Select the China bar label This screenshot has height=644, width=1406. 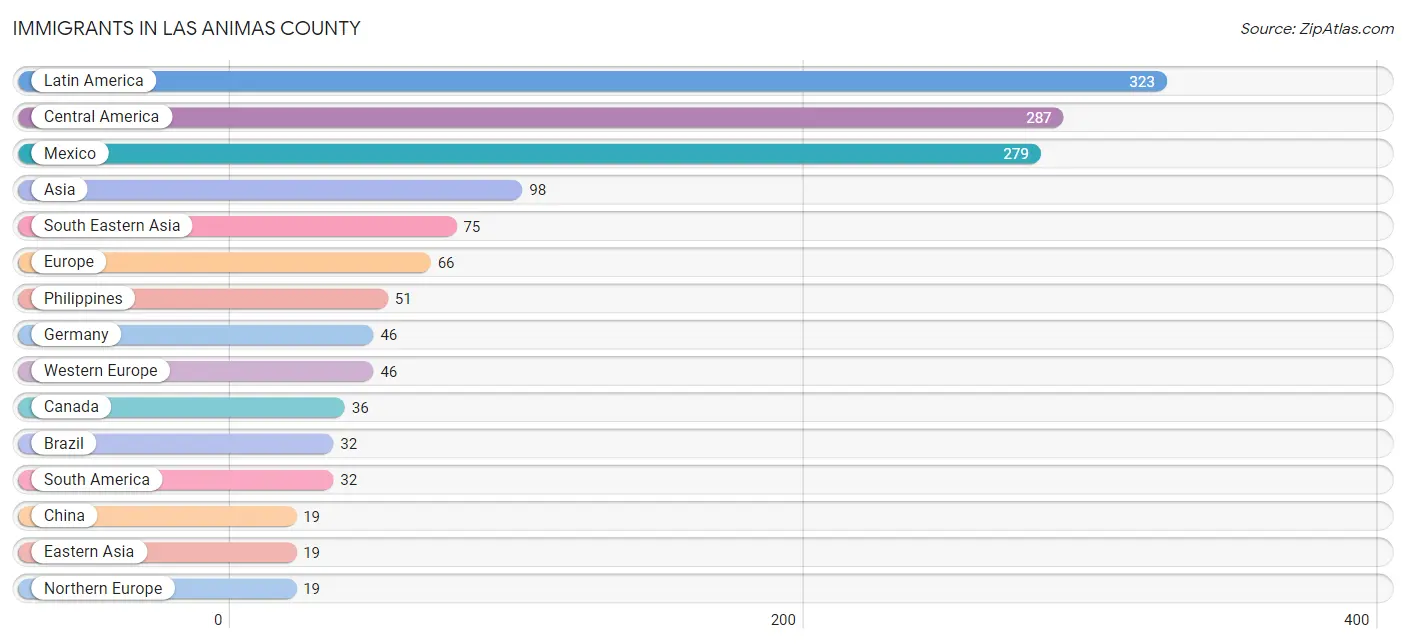pyautogui.click(x=64, y=516)
